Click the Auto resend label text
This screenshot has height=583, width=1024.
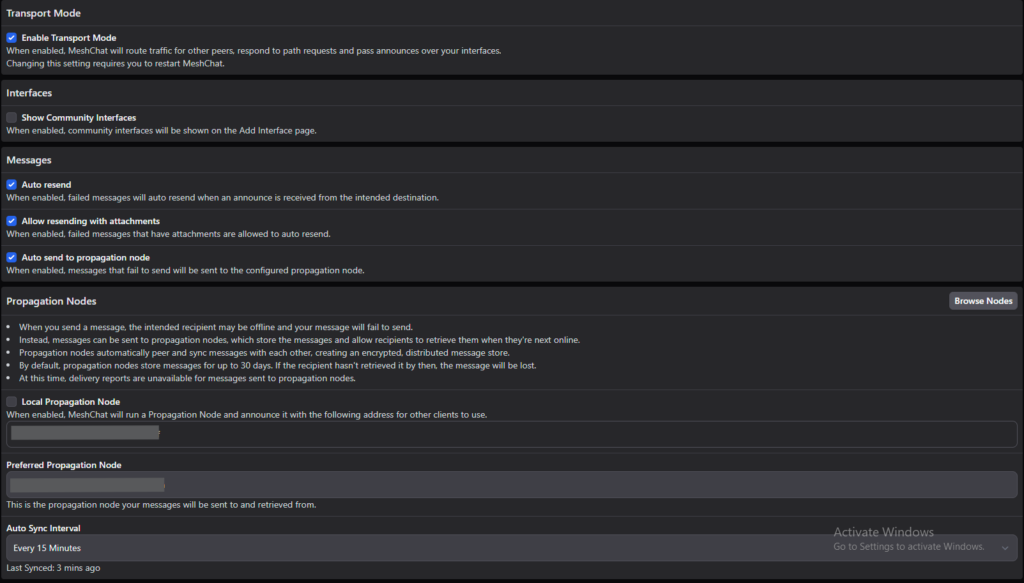click(46, 185)
